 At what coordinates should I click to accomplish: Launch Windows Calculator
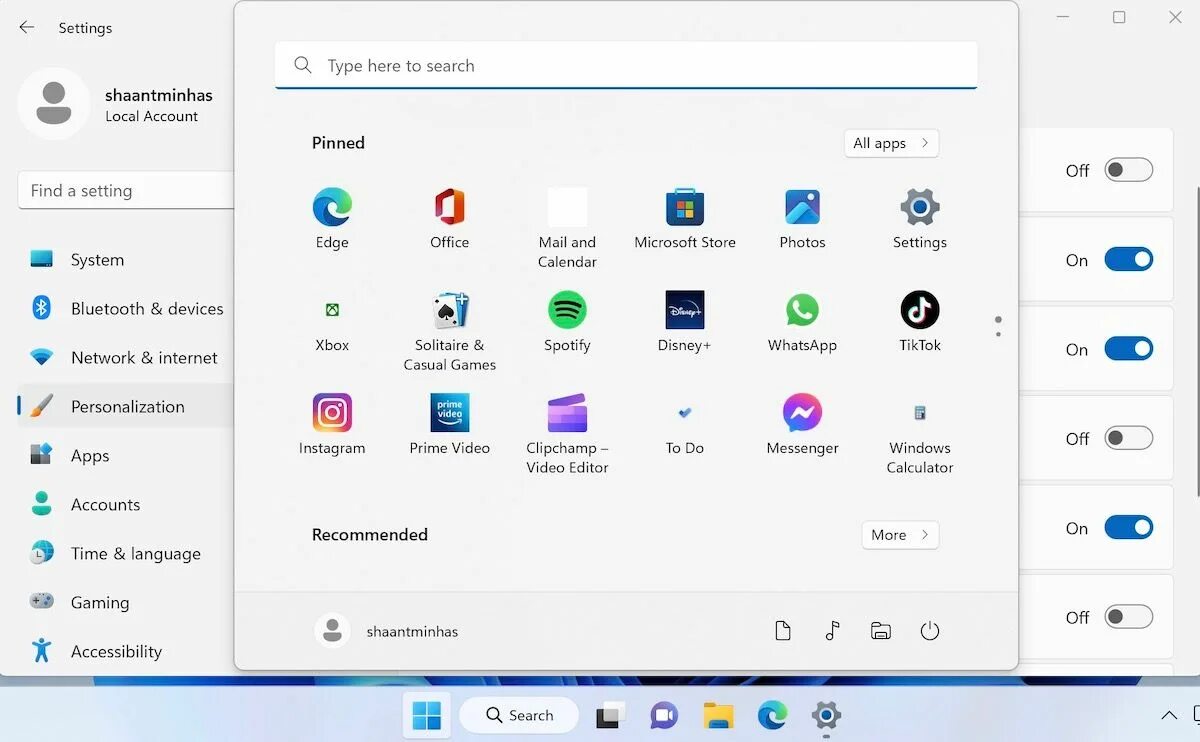click(918, 413)
